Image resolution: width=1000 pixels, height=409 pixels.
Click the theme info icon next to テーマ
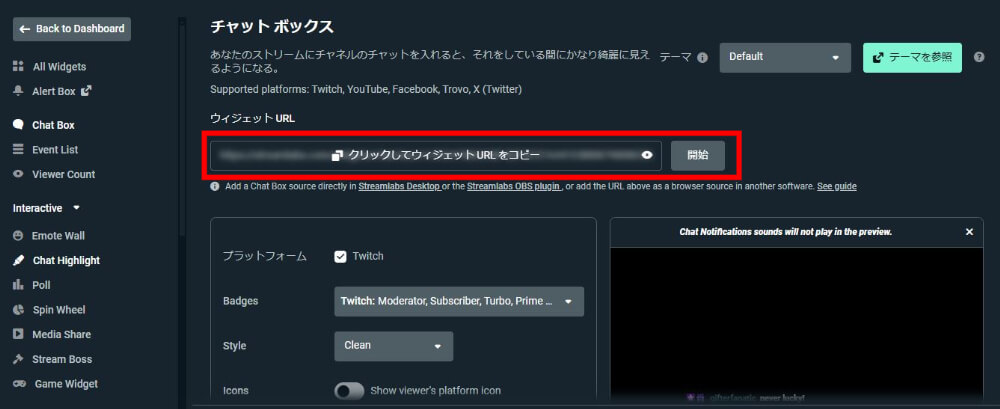(703, 57)
